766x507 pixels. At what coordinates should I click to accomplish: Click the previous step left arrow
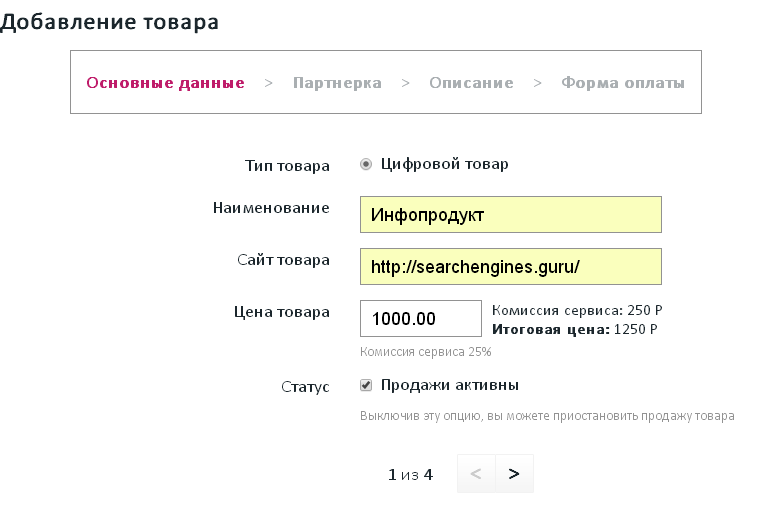point(476,474)
